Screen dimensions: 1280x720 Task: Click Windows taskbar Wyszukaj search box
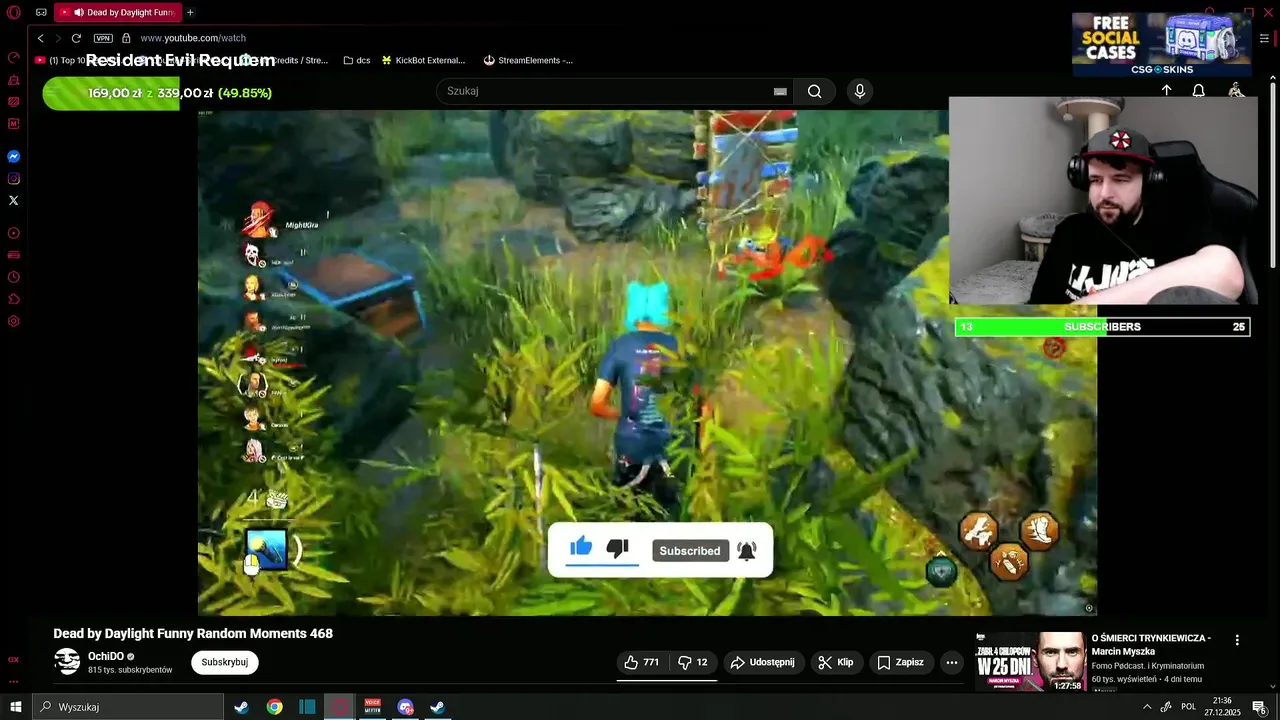[128, 707]
